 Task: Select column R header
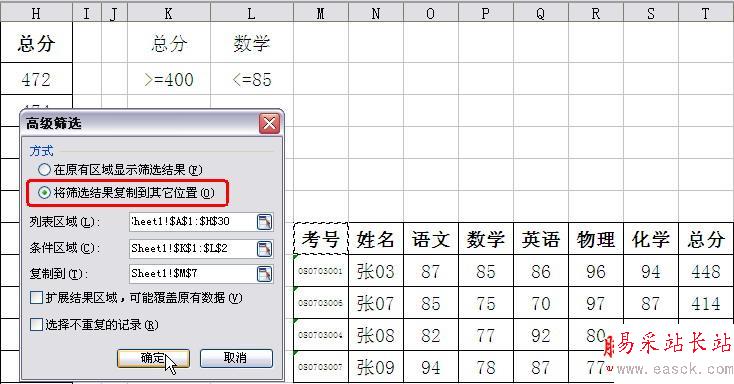pos(596,14)
